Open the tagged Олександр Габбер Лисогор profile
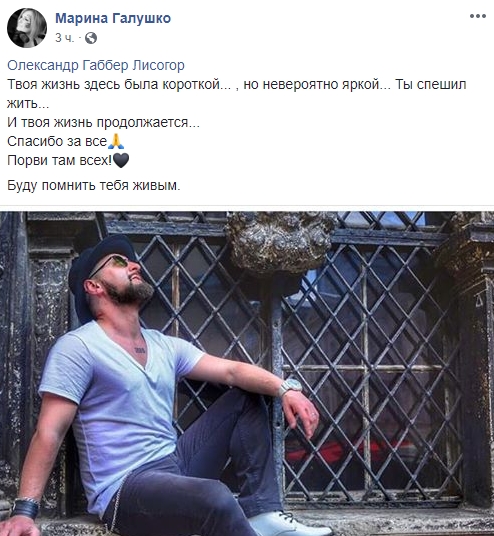This screenshot has height=536, width=494. 96,65
